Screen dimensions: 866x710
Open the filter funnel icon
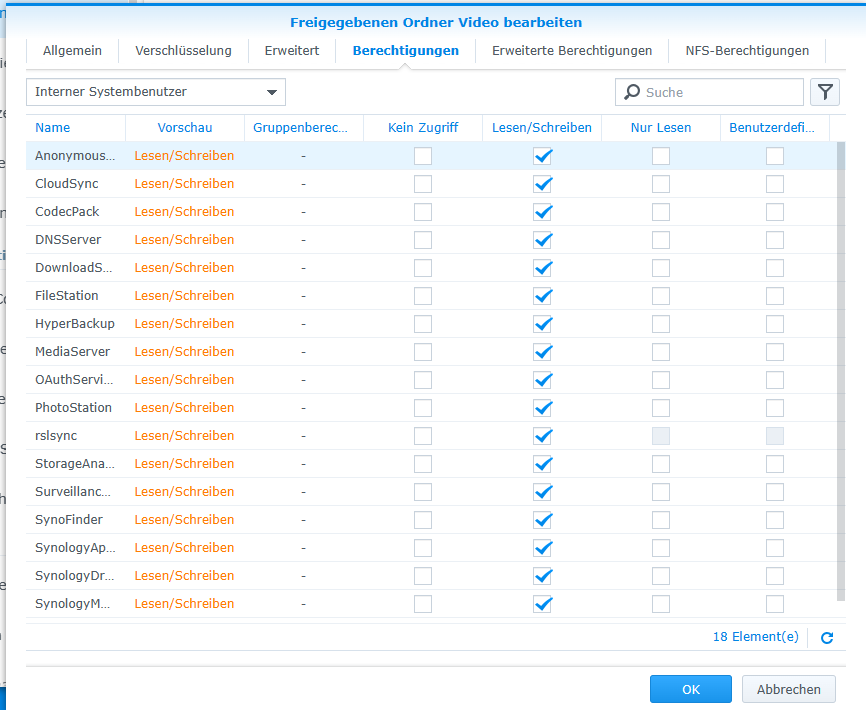[825, 92]
